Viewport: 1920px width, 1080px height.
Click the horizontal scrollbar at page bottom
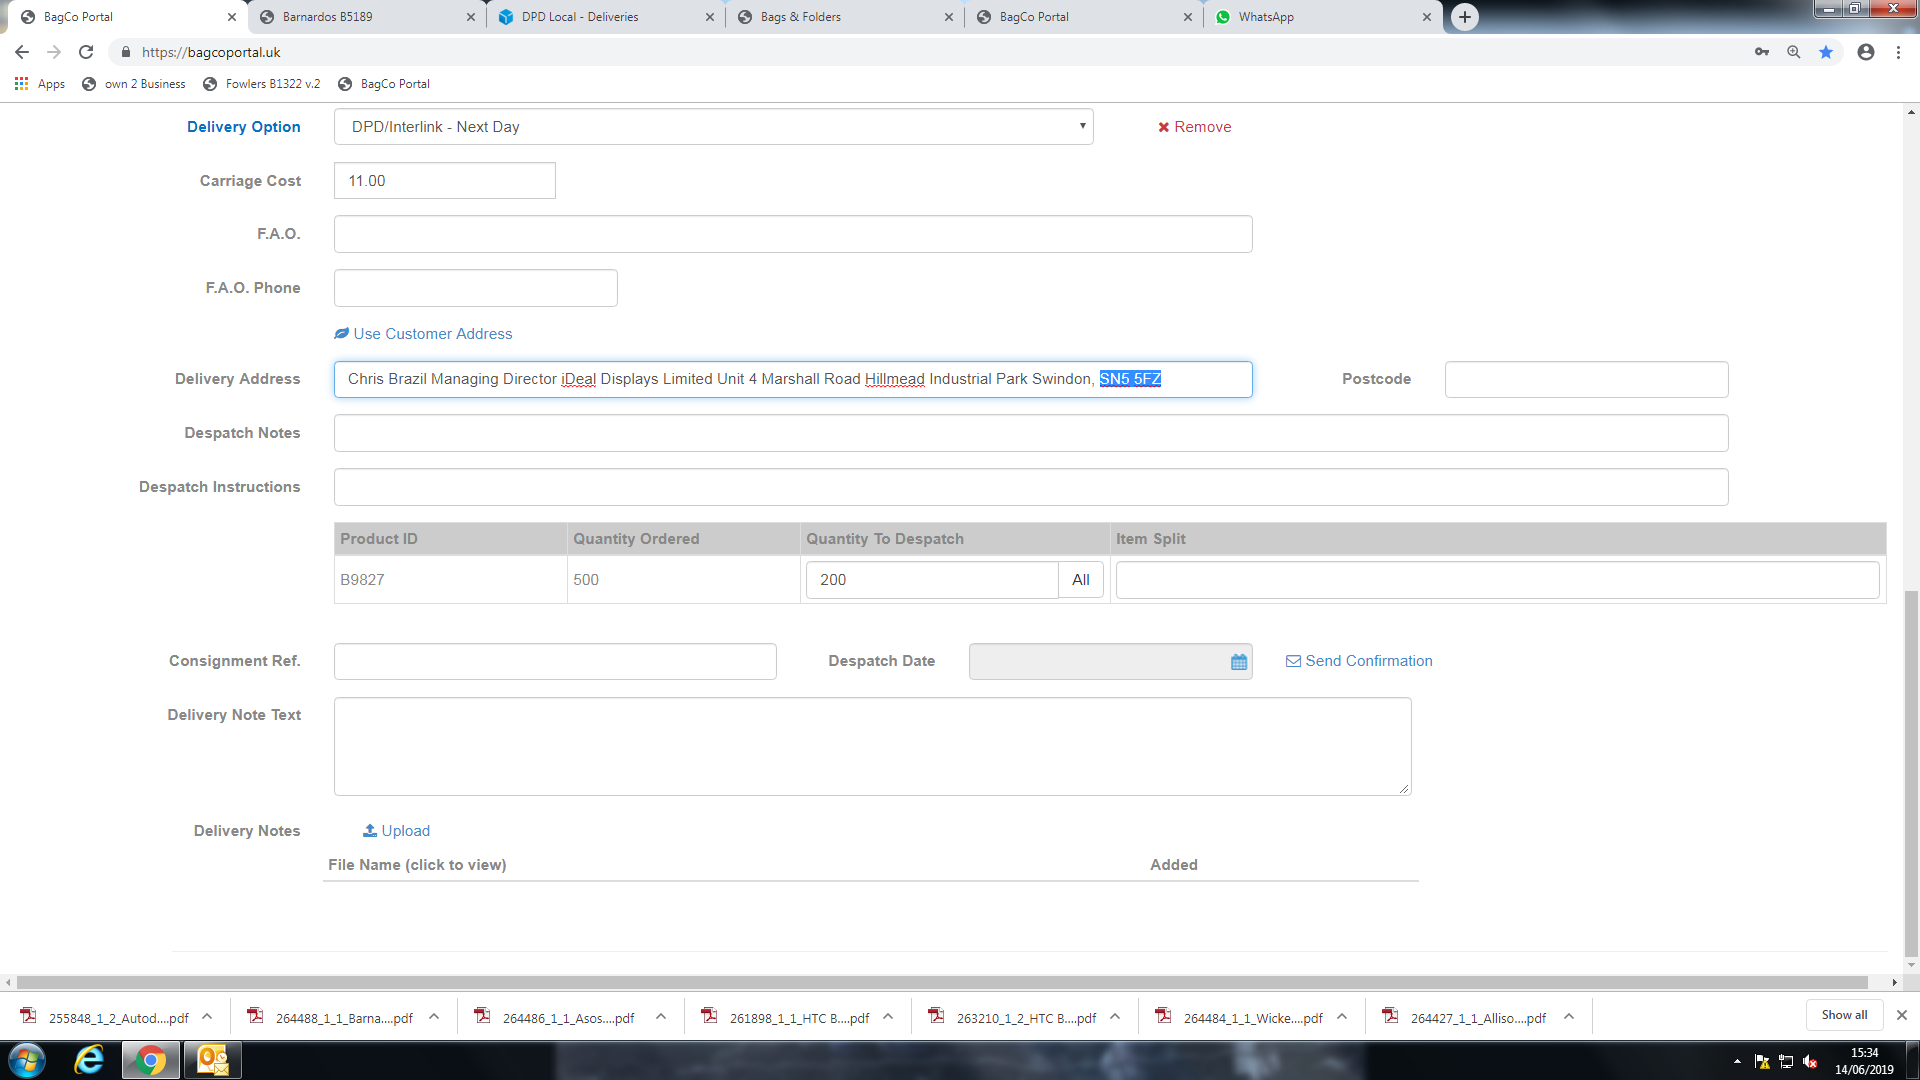click(x=940, y=982)
